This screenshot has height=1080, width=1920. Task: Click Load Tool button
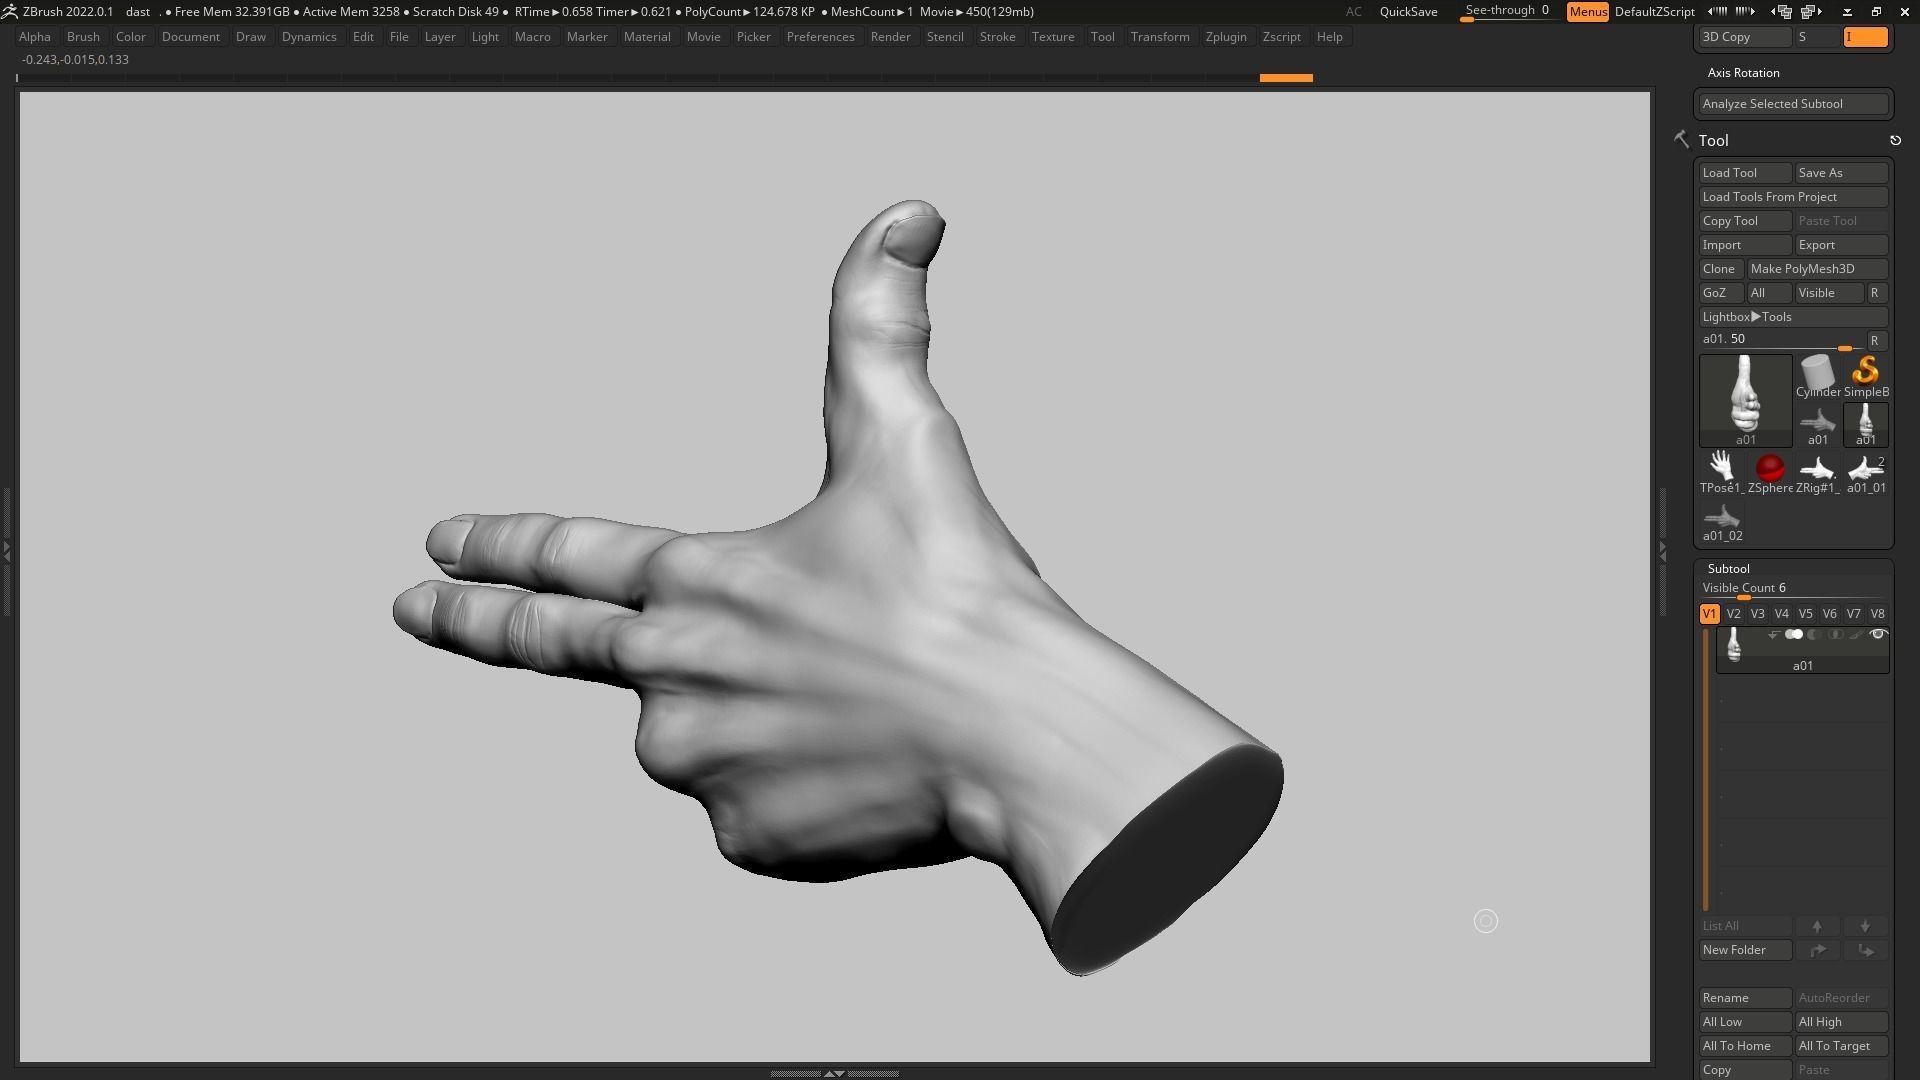[1745, 173]
